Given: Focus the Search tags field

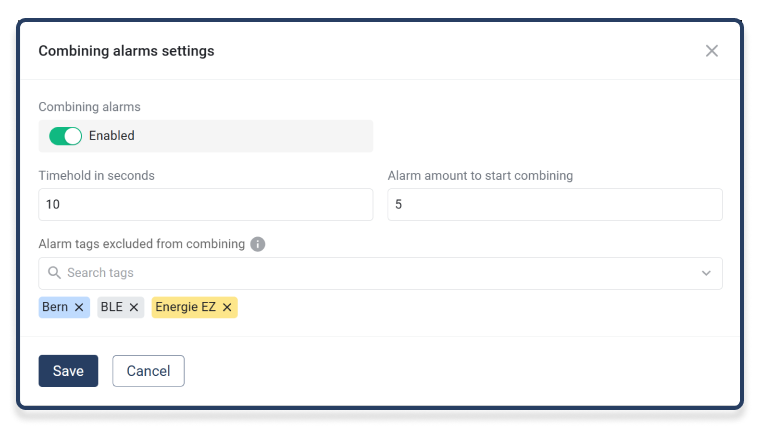Looking at the screenshot, I should 370,273.
